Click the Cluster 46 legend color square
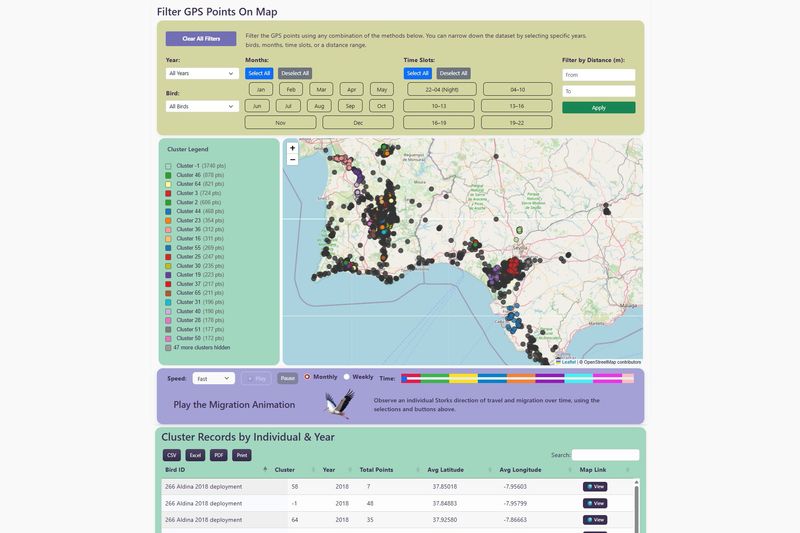The image size is (800, 533). [168, 175]
